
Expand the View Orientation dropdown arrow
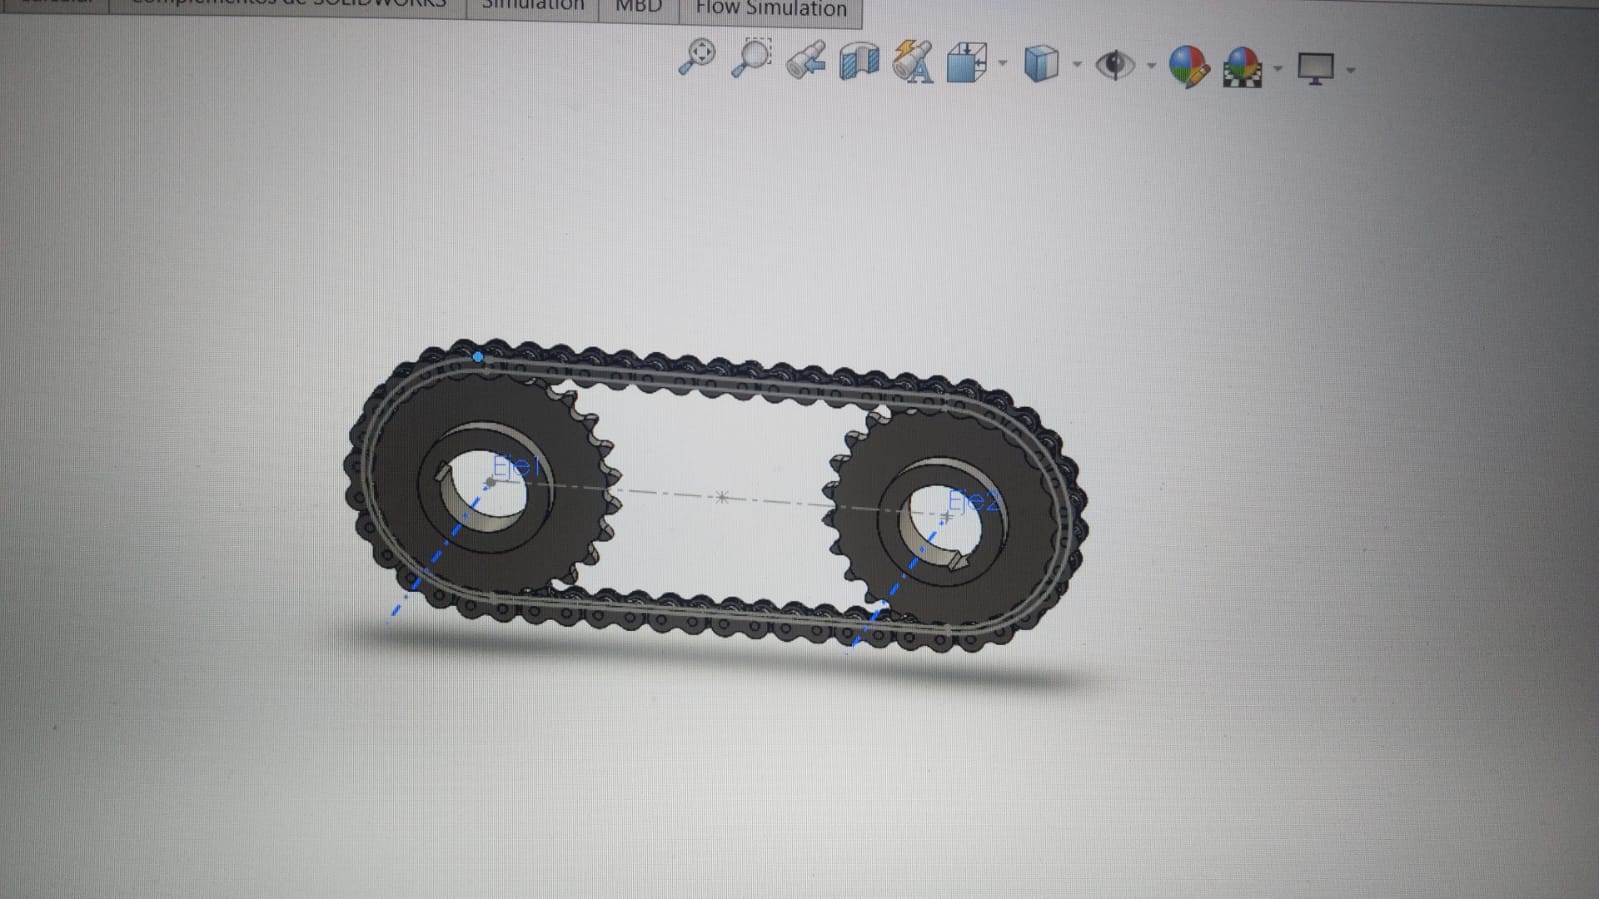tap(1003, 64)
